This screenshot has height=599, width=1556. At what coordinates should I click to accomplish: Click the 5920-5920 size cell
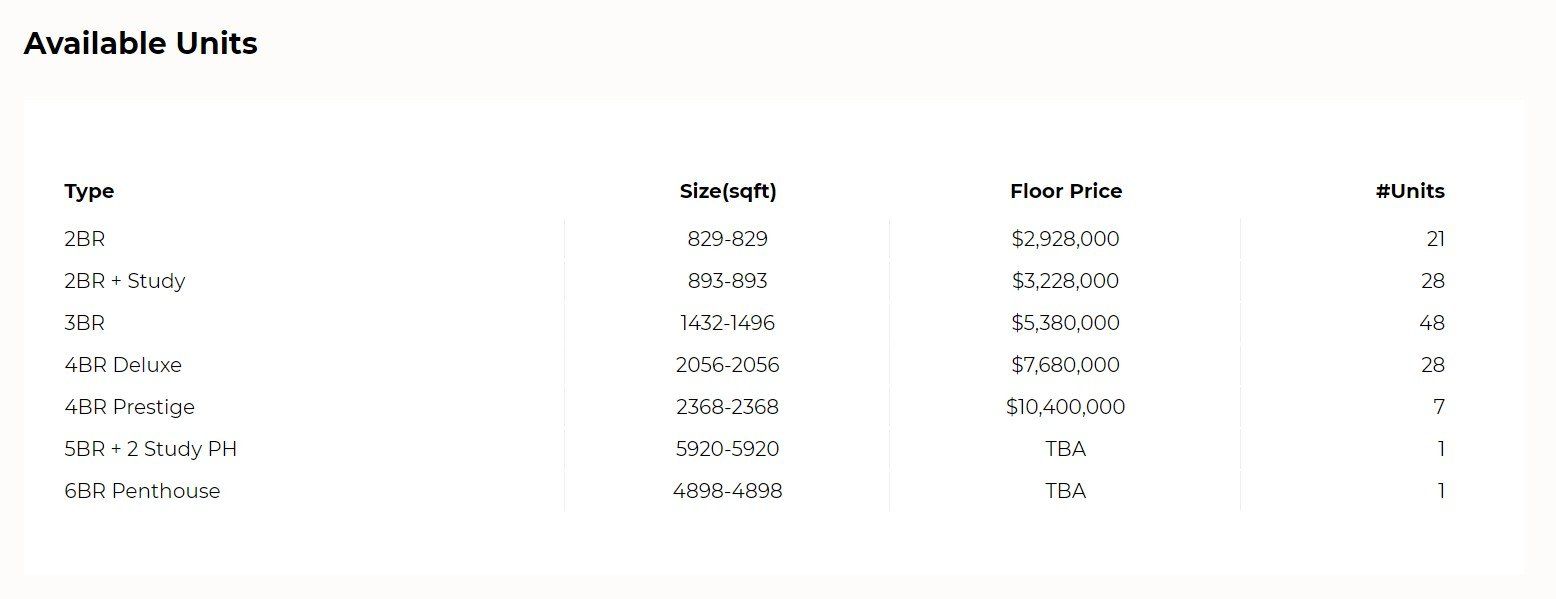(727, 449)
